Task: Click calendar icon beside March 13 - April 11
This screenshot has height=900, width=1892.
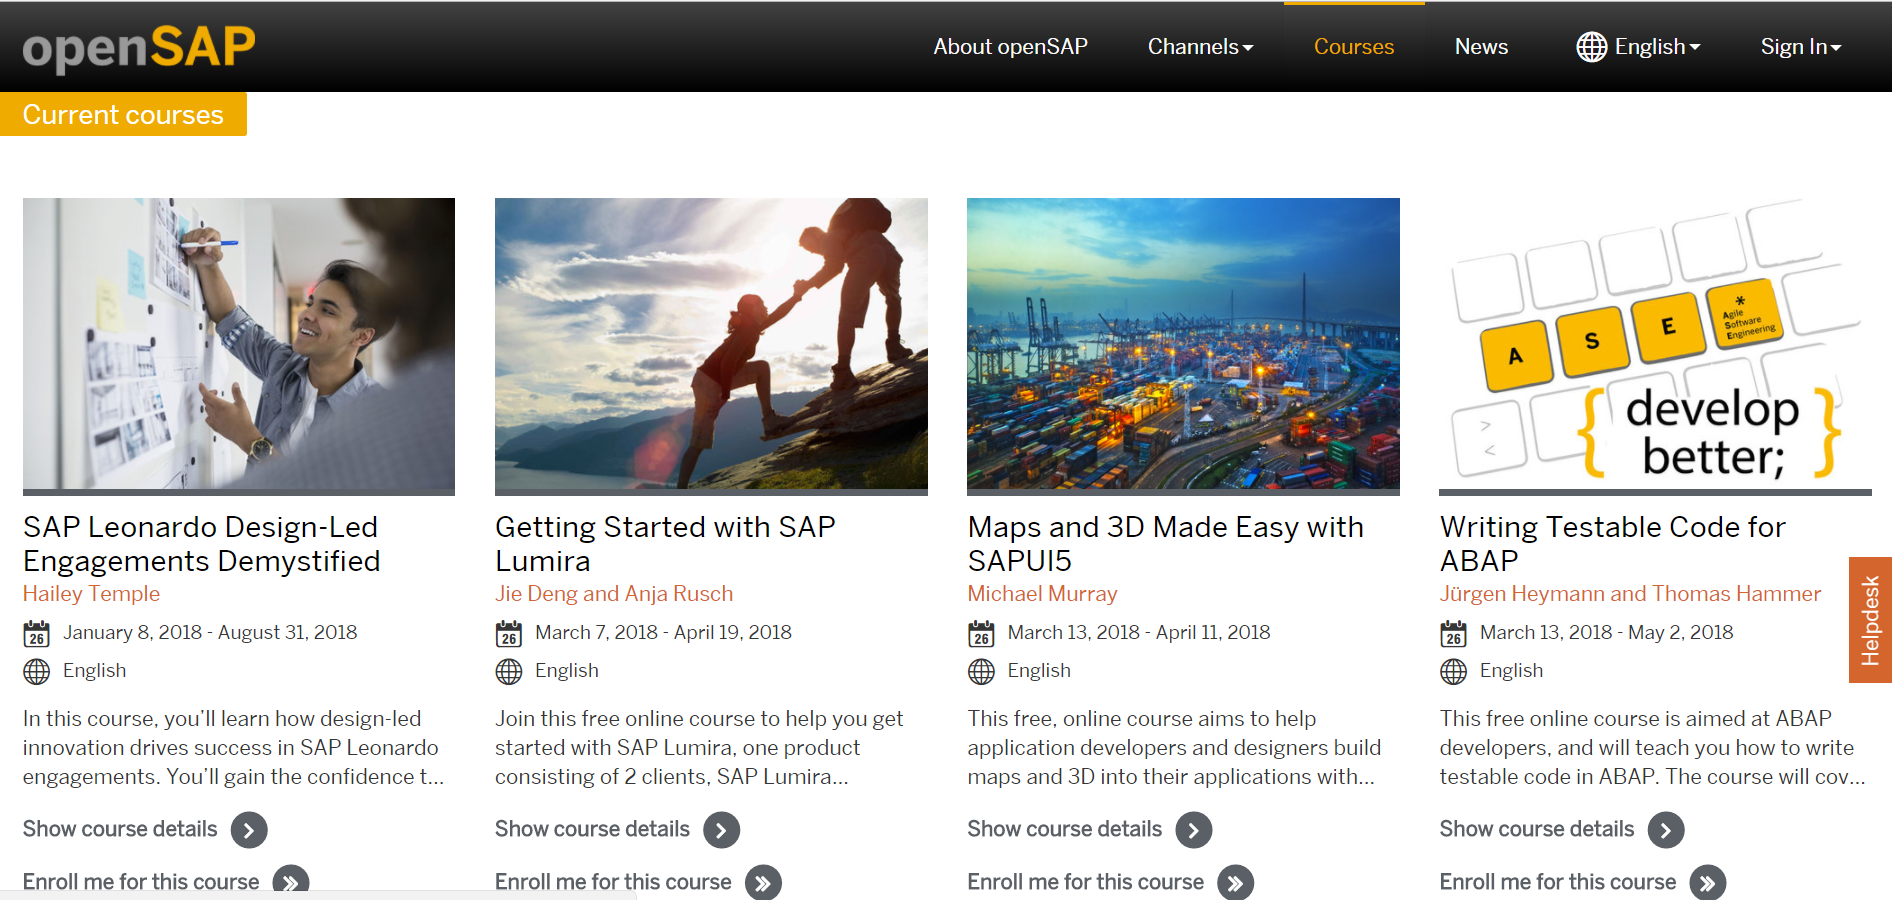Action: point(981,633)
